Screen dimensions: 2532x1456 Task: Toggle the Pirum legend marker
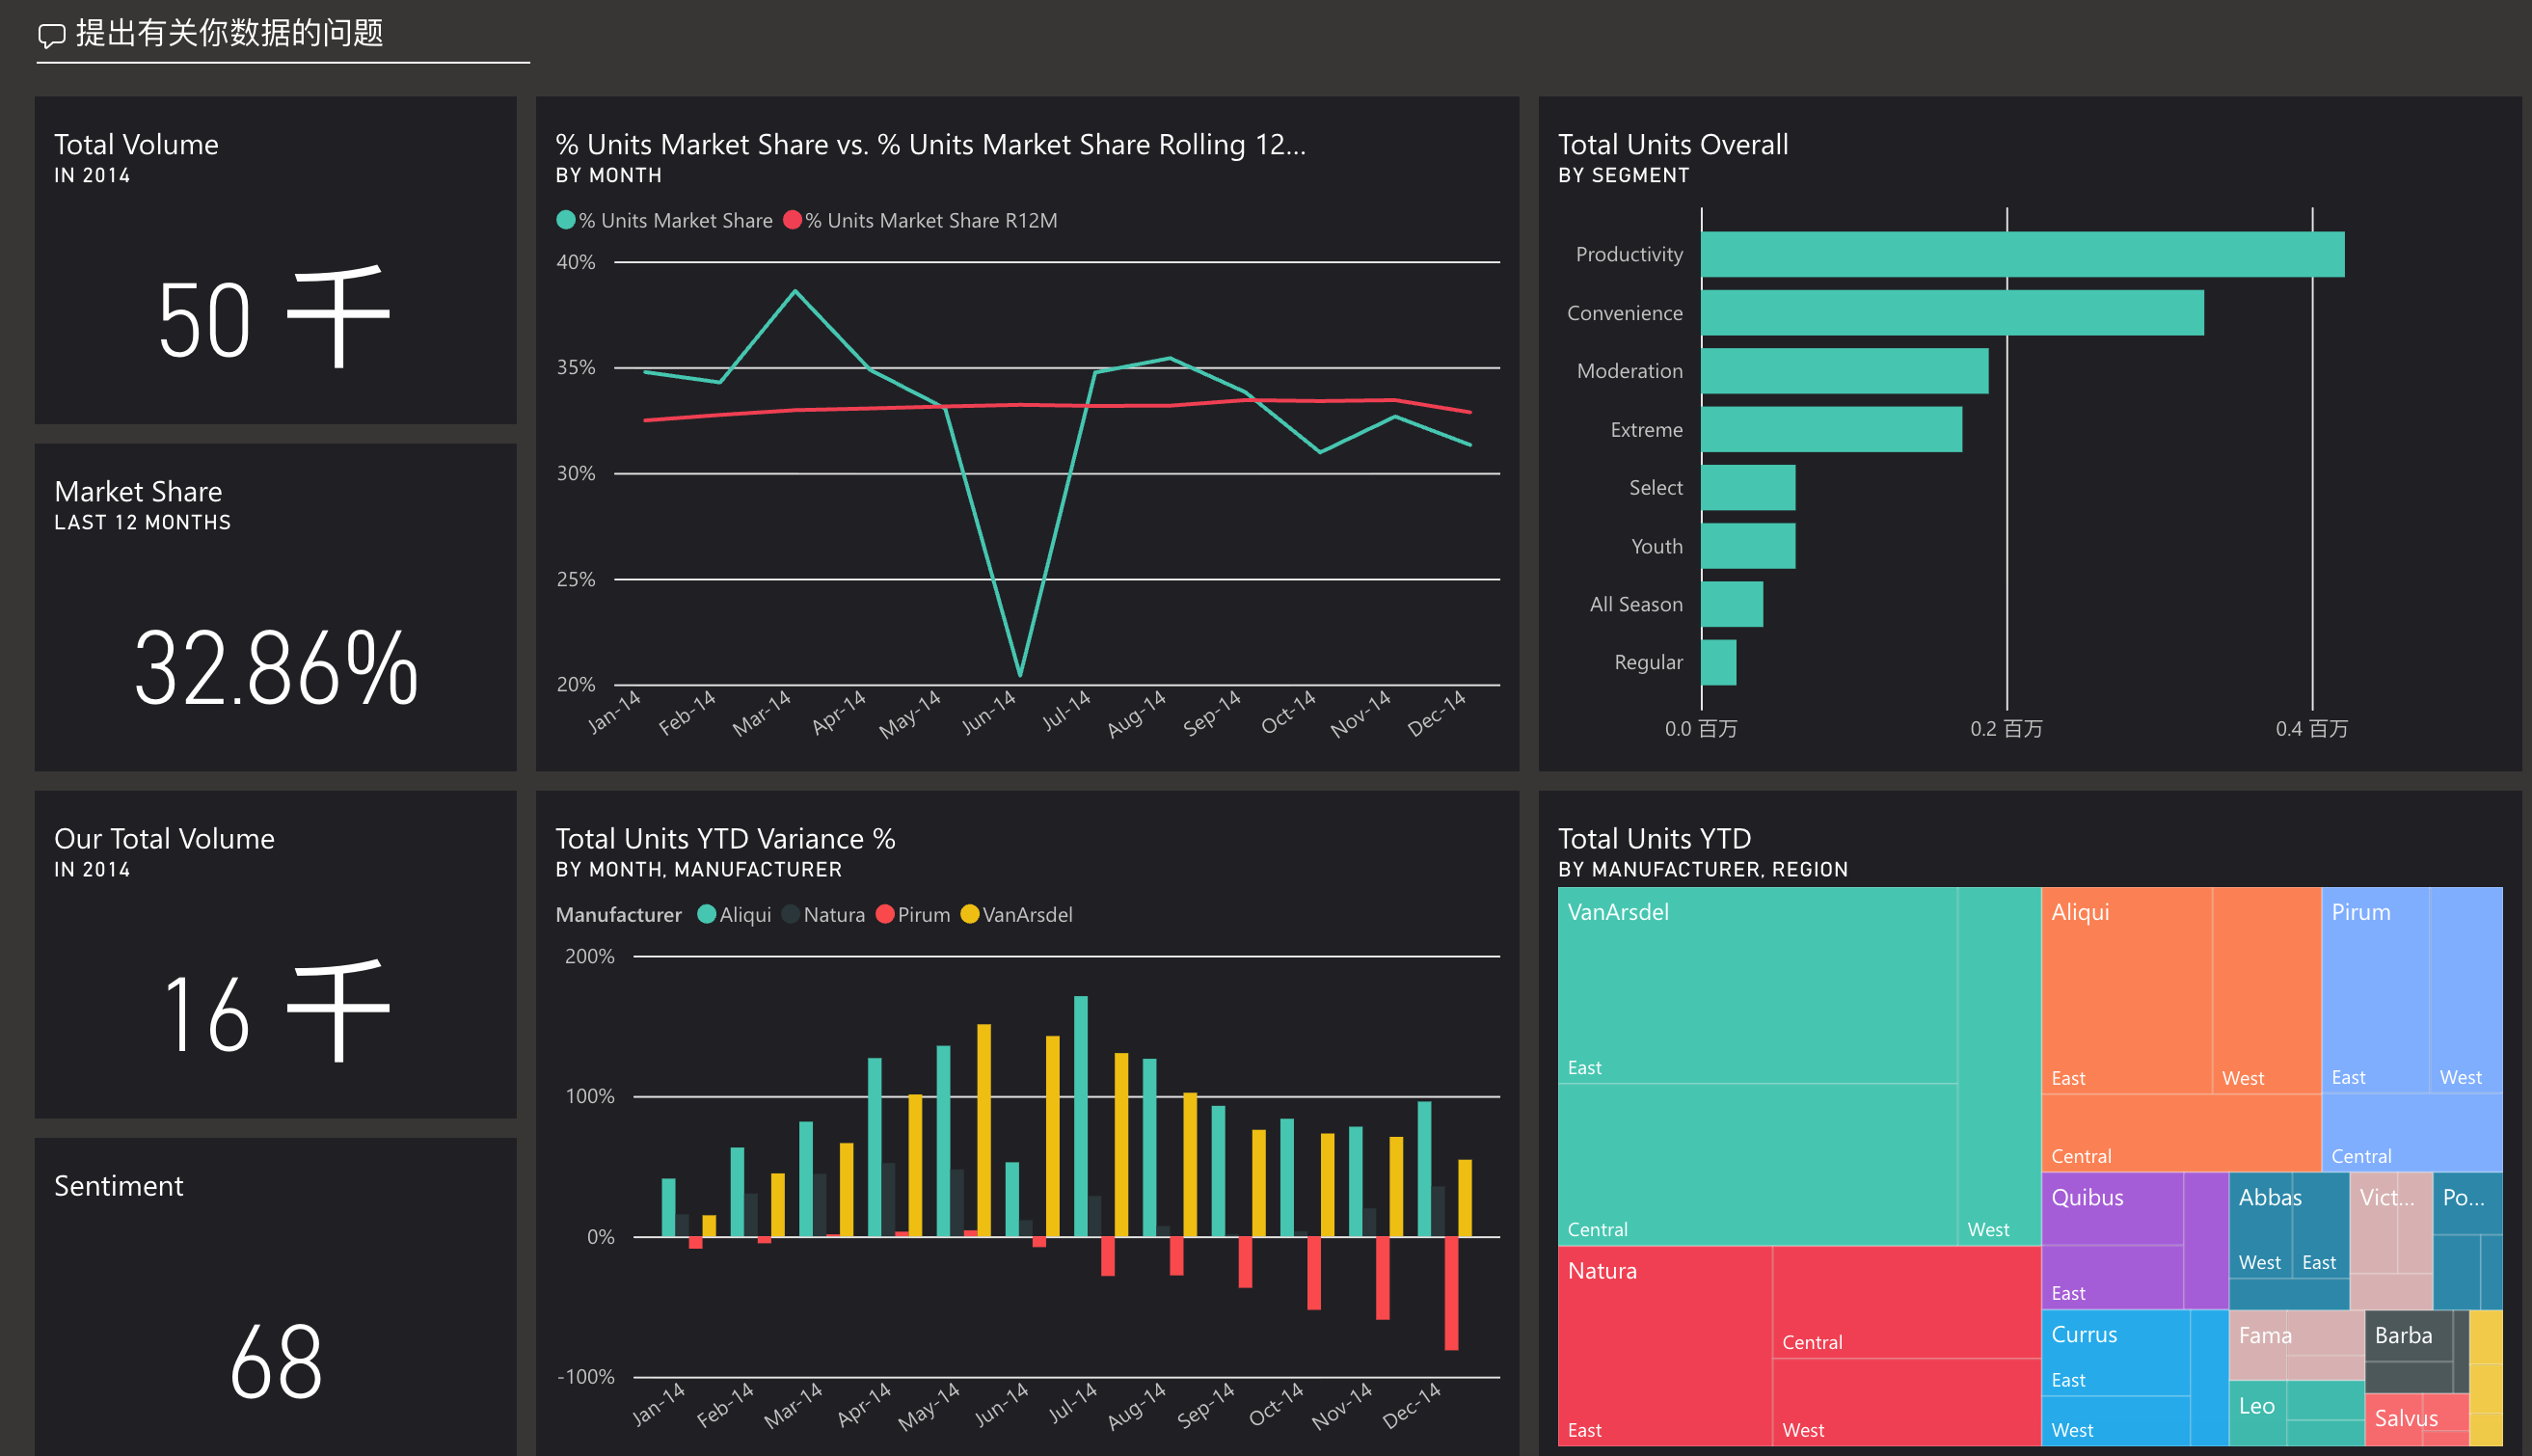click(884, 914)
